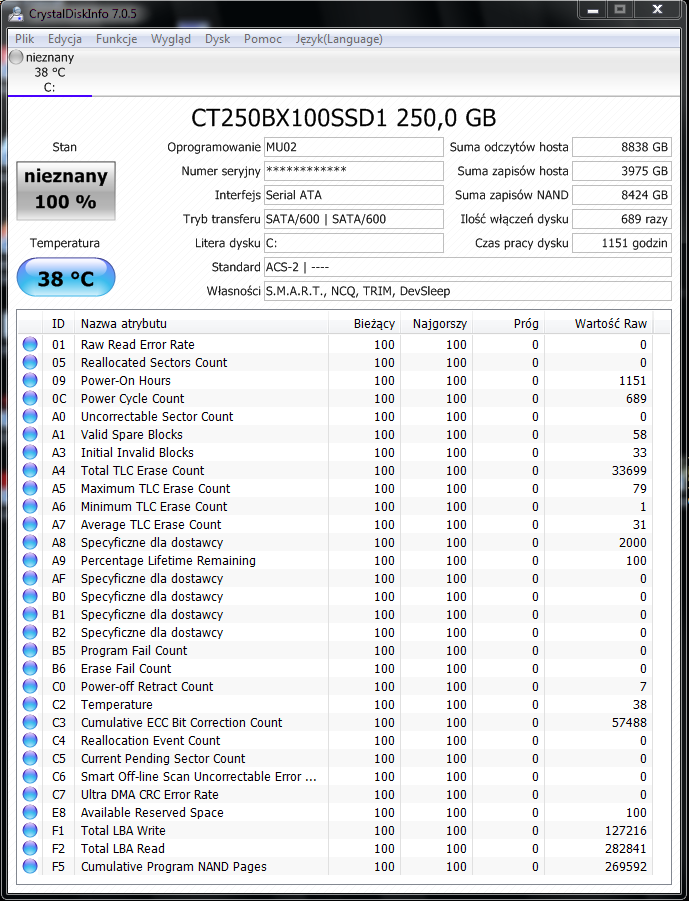
Task: Click the status orb for Average TLC Erase Count
Action: 30,524
